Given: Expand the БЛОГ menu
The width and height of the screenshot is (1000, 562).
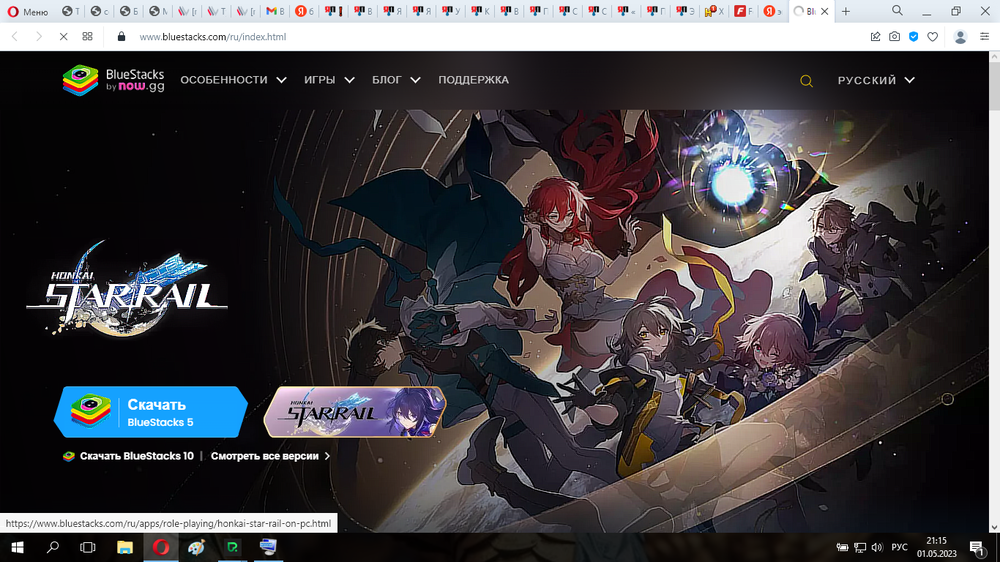Looking at the screenshot, I should click(x=396, y=80).
